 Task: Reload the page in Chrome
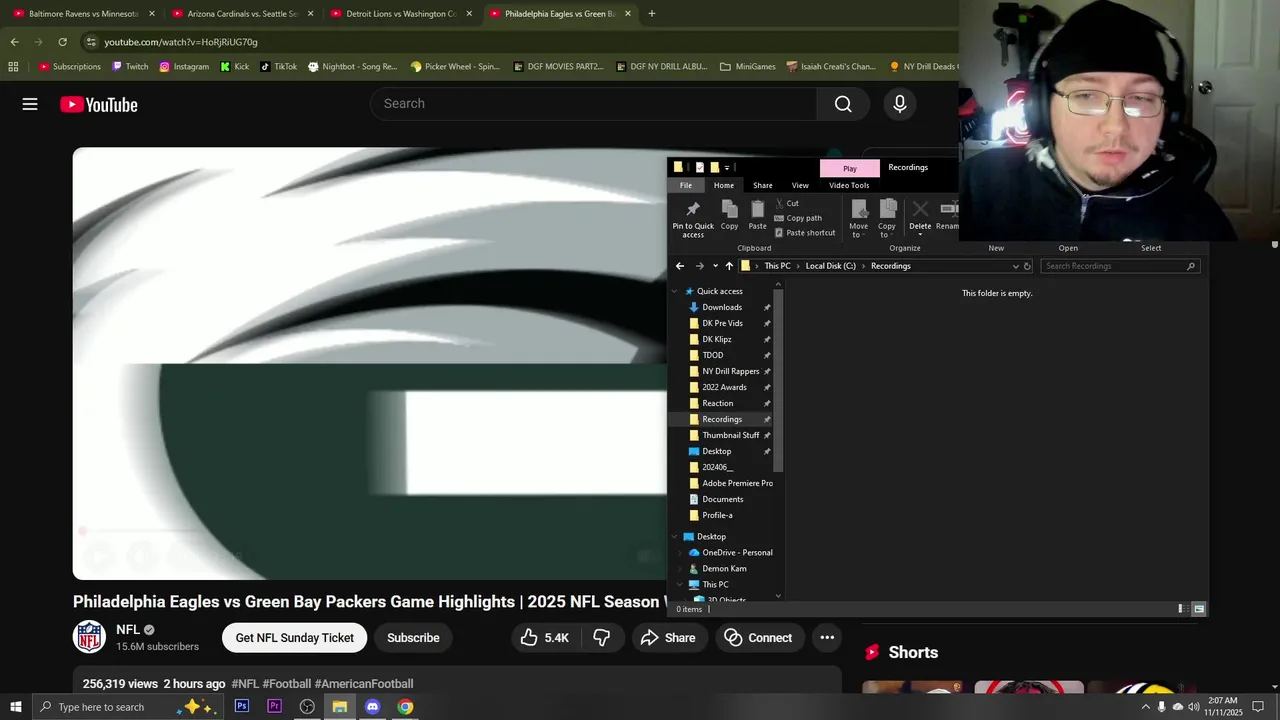point(62,42)
